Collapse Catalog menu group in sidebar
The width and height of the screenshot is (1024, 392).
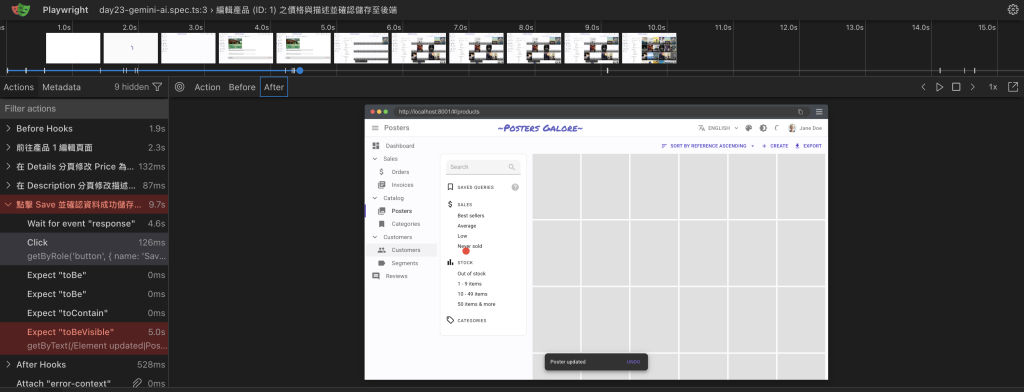[x=375, y=198]
